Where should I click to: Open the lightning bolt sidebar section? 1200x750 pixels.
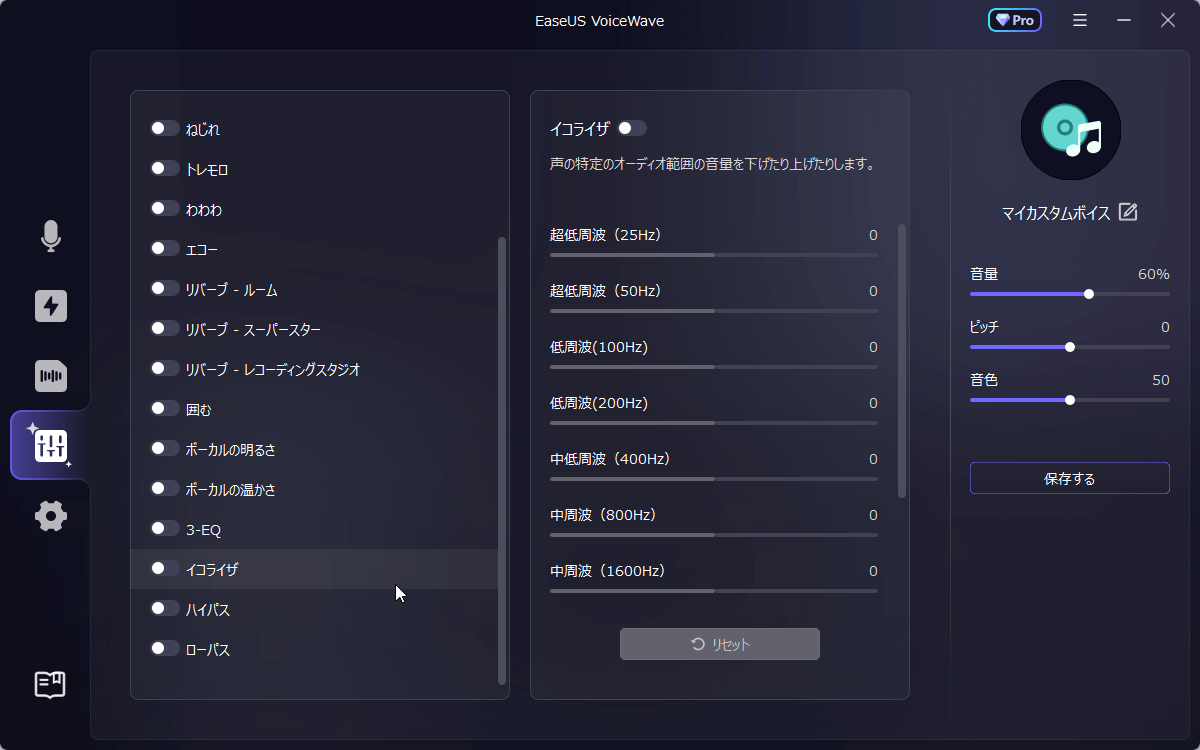(x=51, y=306)
